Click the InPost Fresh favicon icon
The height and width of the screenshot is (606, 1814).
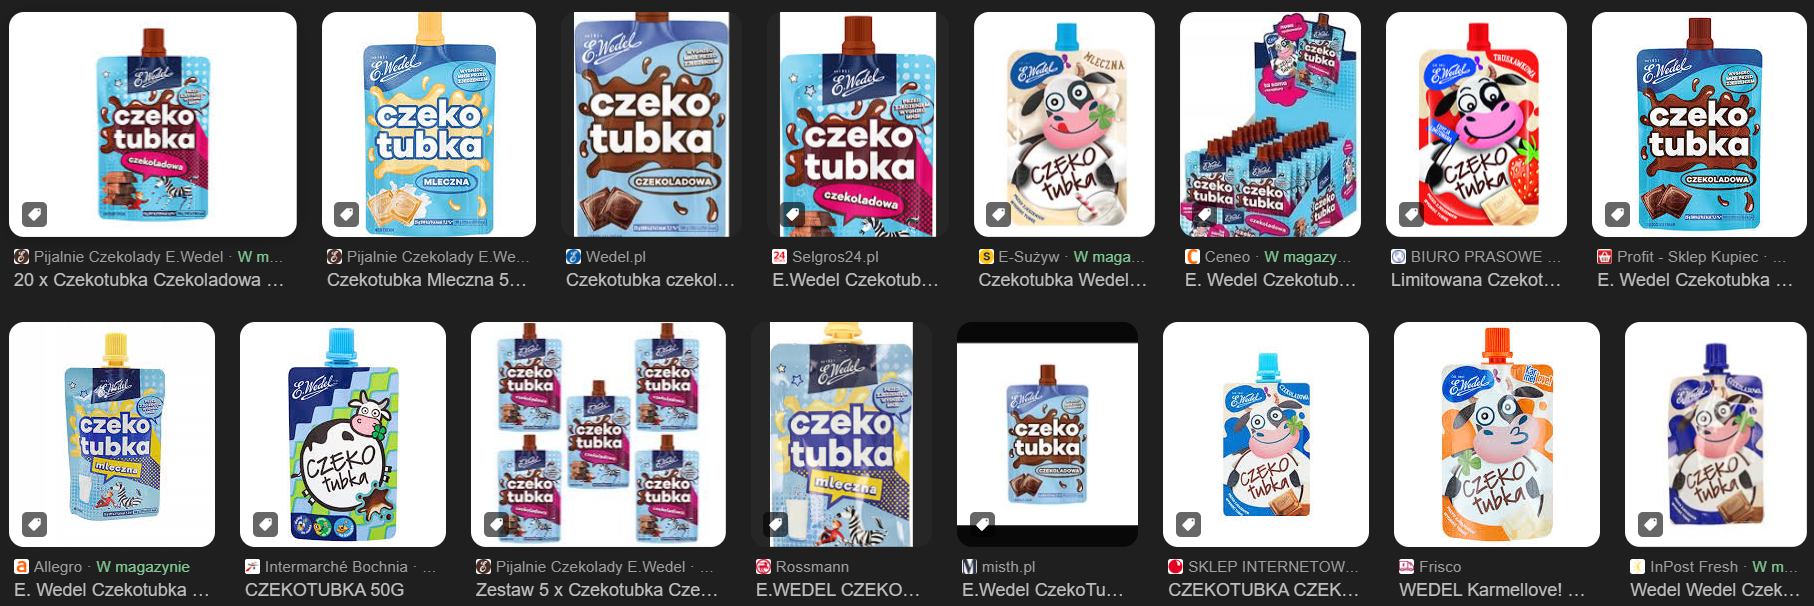(1637, 567)
